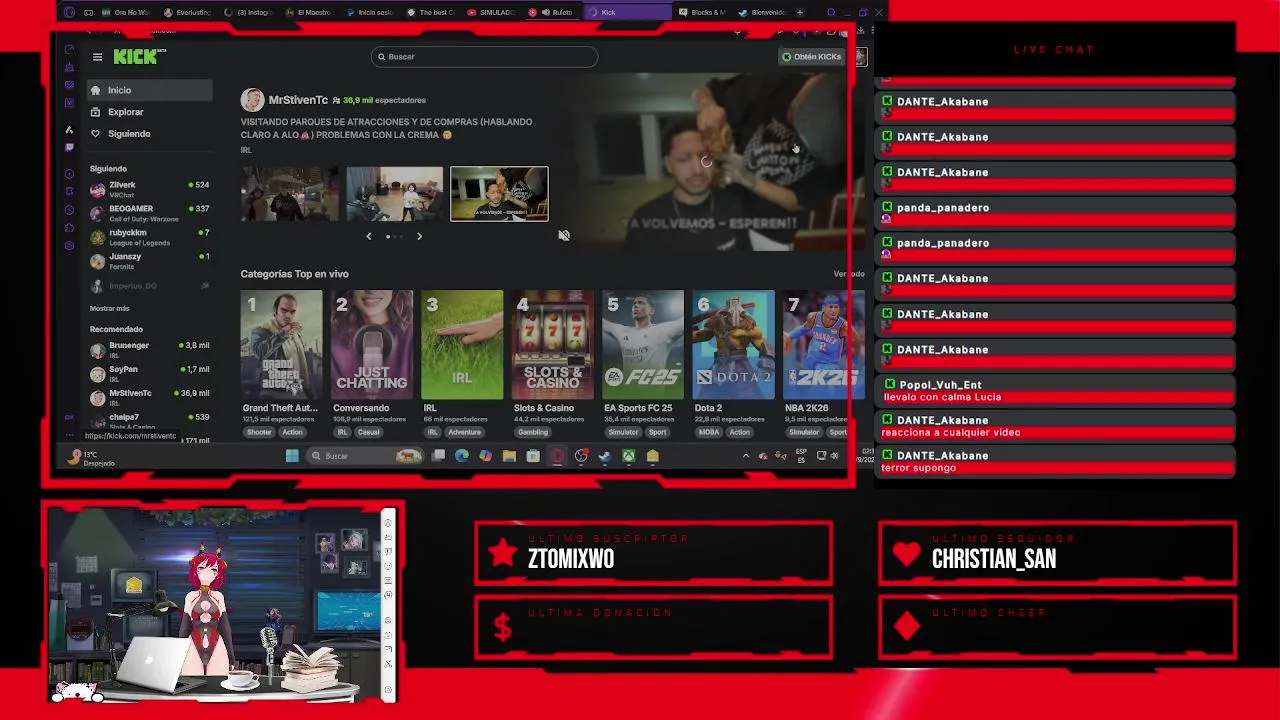Open followed channel rubyckkm
This screenshot has height=720, width=1280.
click(149, 237)
